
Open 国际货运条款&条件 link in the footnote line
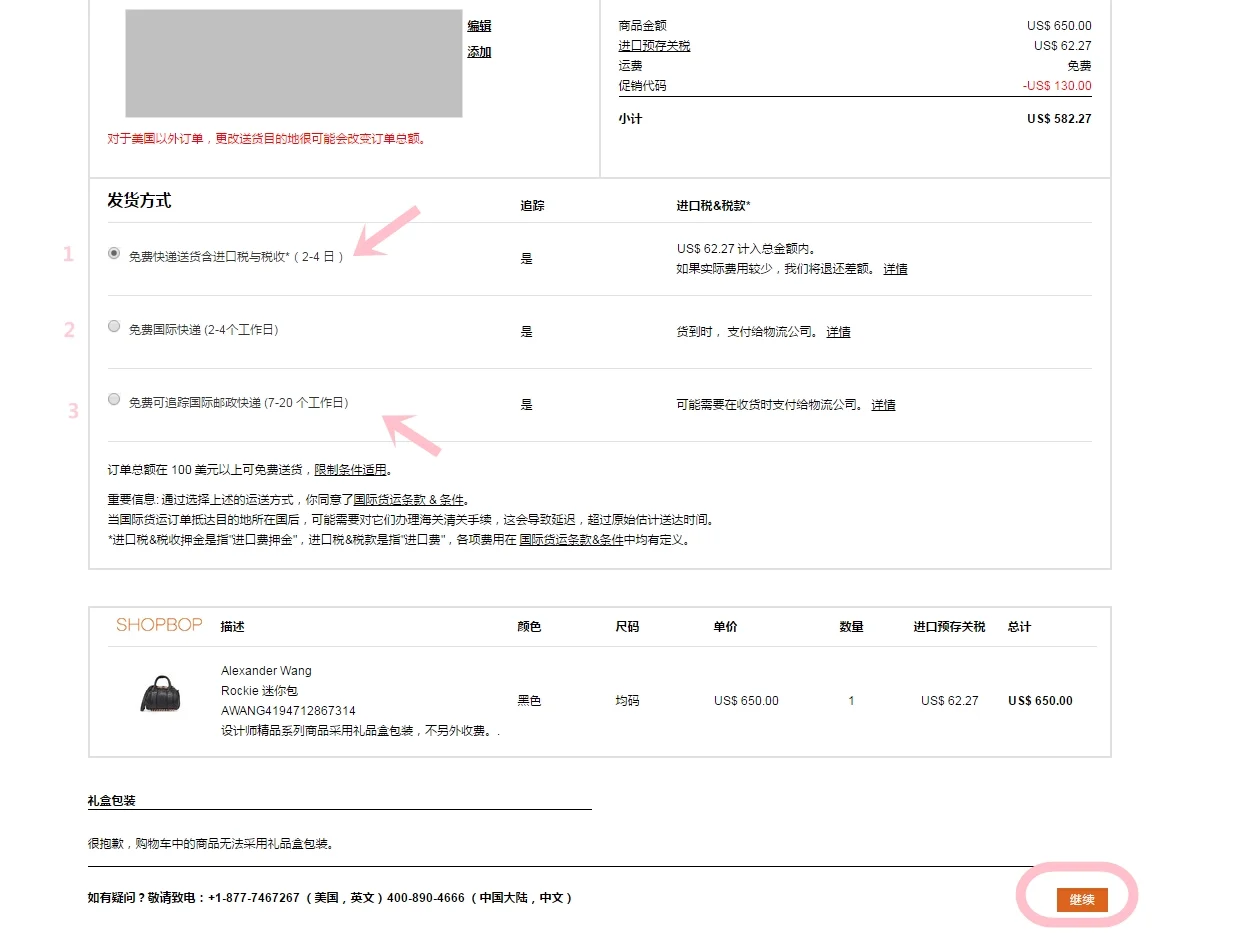pos(571,540)
